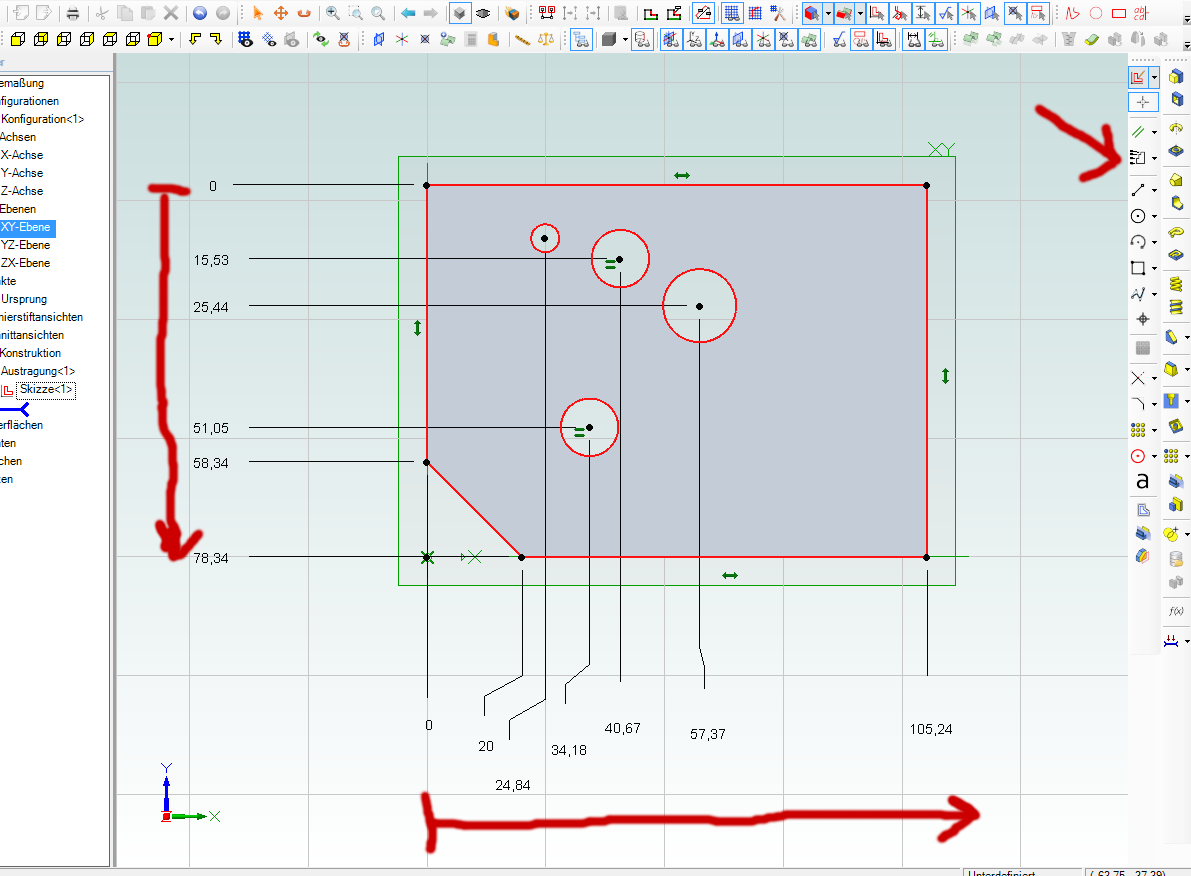The height and width of the screenshot is (876, 1191).
Task: Open the gray cube display dropdown
Action: (624, 40)
